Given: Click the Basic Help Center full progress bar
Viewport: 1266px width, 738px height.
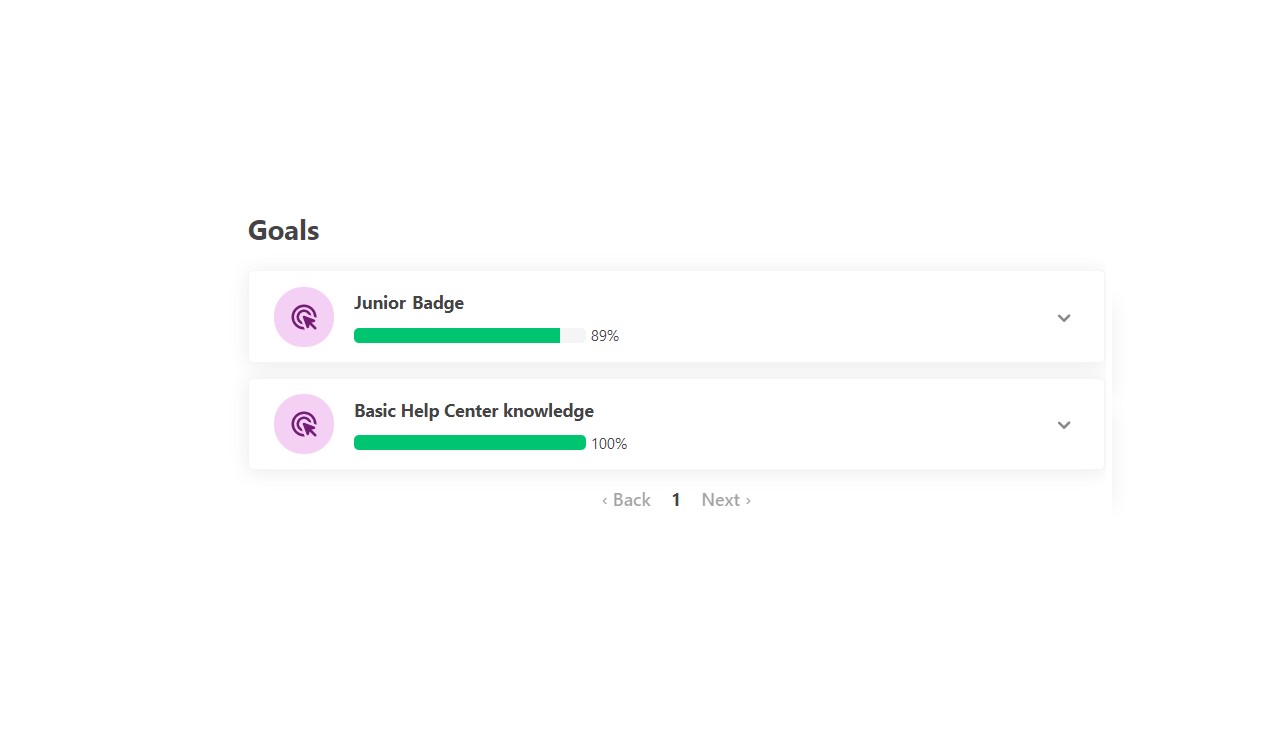Looking at the screenshot, I should (470, 443).
